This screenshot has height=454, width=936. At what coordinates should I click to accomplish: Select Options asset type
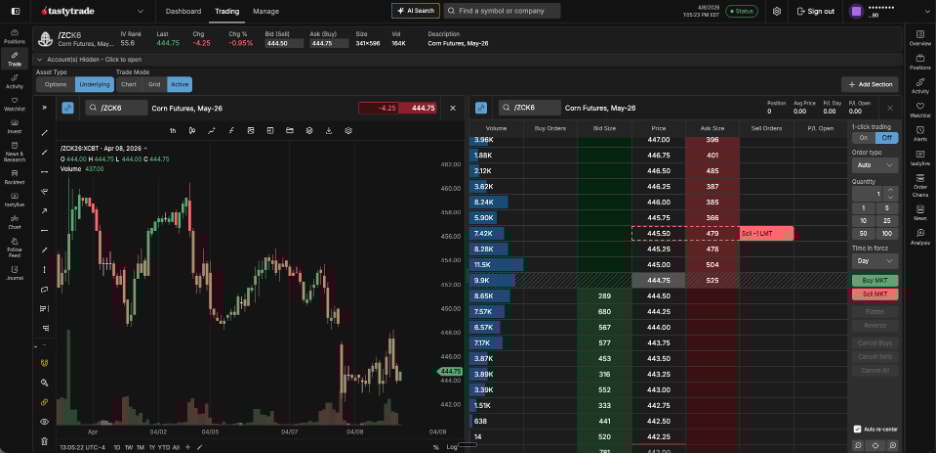pos(56,84)
